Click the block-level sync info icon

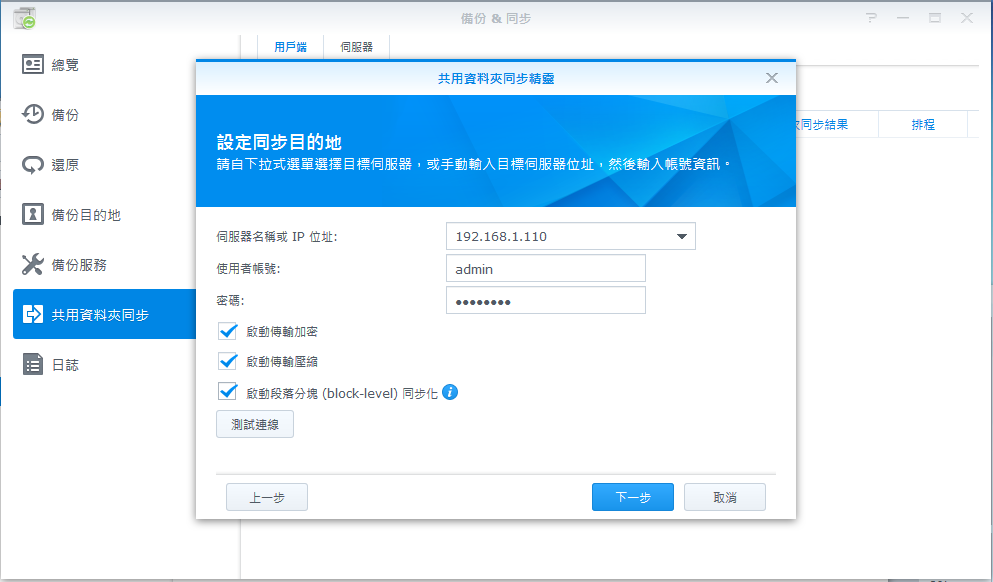pyautogui.click(x=450, y=392)
